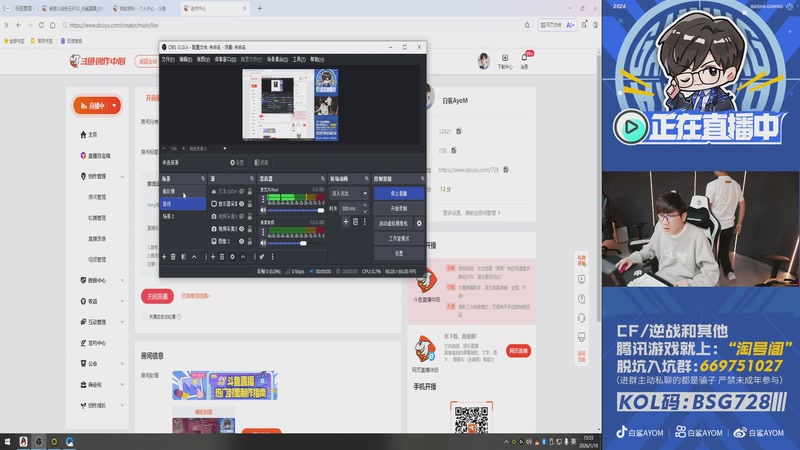This screenshot has height=450, width=800.
Task: Open desktop audio channel three-dot options
Action: point(263,232)
